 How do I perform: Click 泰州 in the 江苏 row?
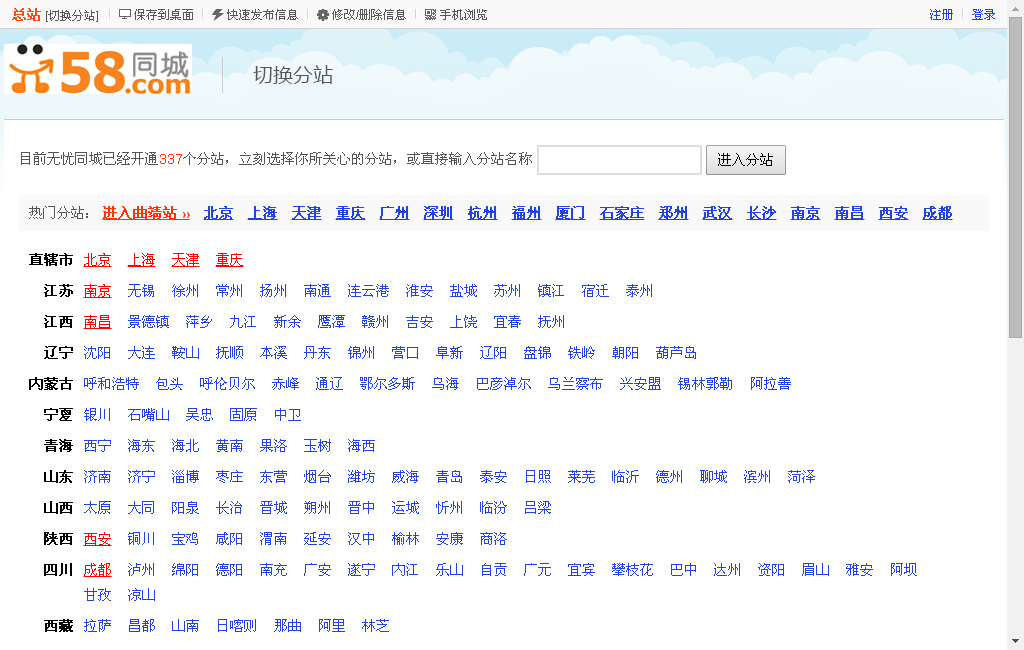(x=639, y=290)
